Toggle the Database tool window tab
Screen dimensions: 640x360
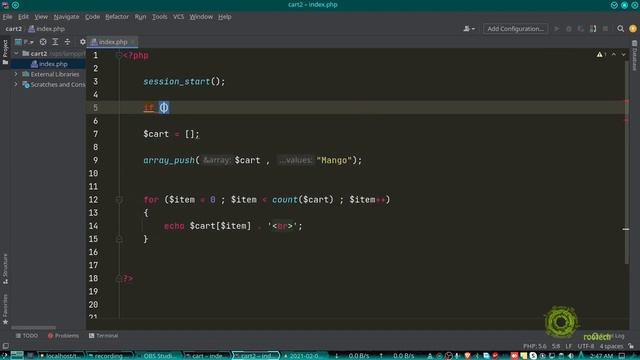tap(635, 56)
